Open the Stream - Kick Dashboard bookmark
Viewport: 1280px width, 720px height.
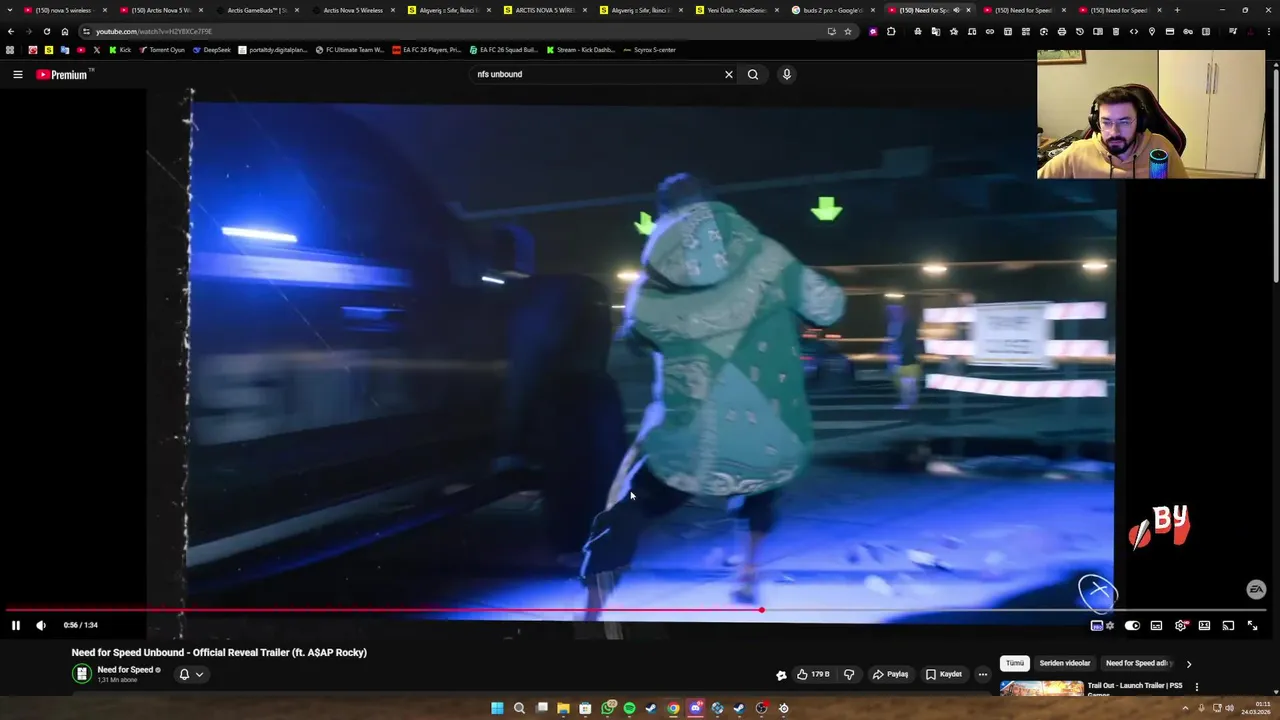coord(581,49)
